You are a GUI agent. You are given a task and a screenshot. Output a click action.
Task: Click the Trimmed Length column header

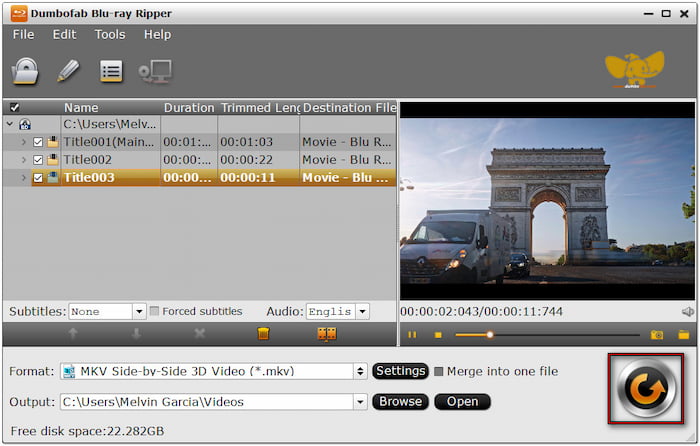[x=259, y=108]
